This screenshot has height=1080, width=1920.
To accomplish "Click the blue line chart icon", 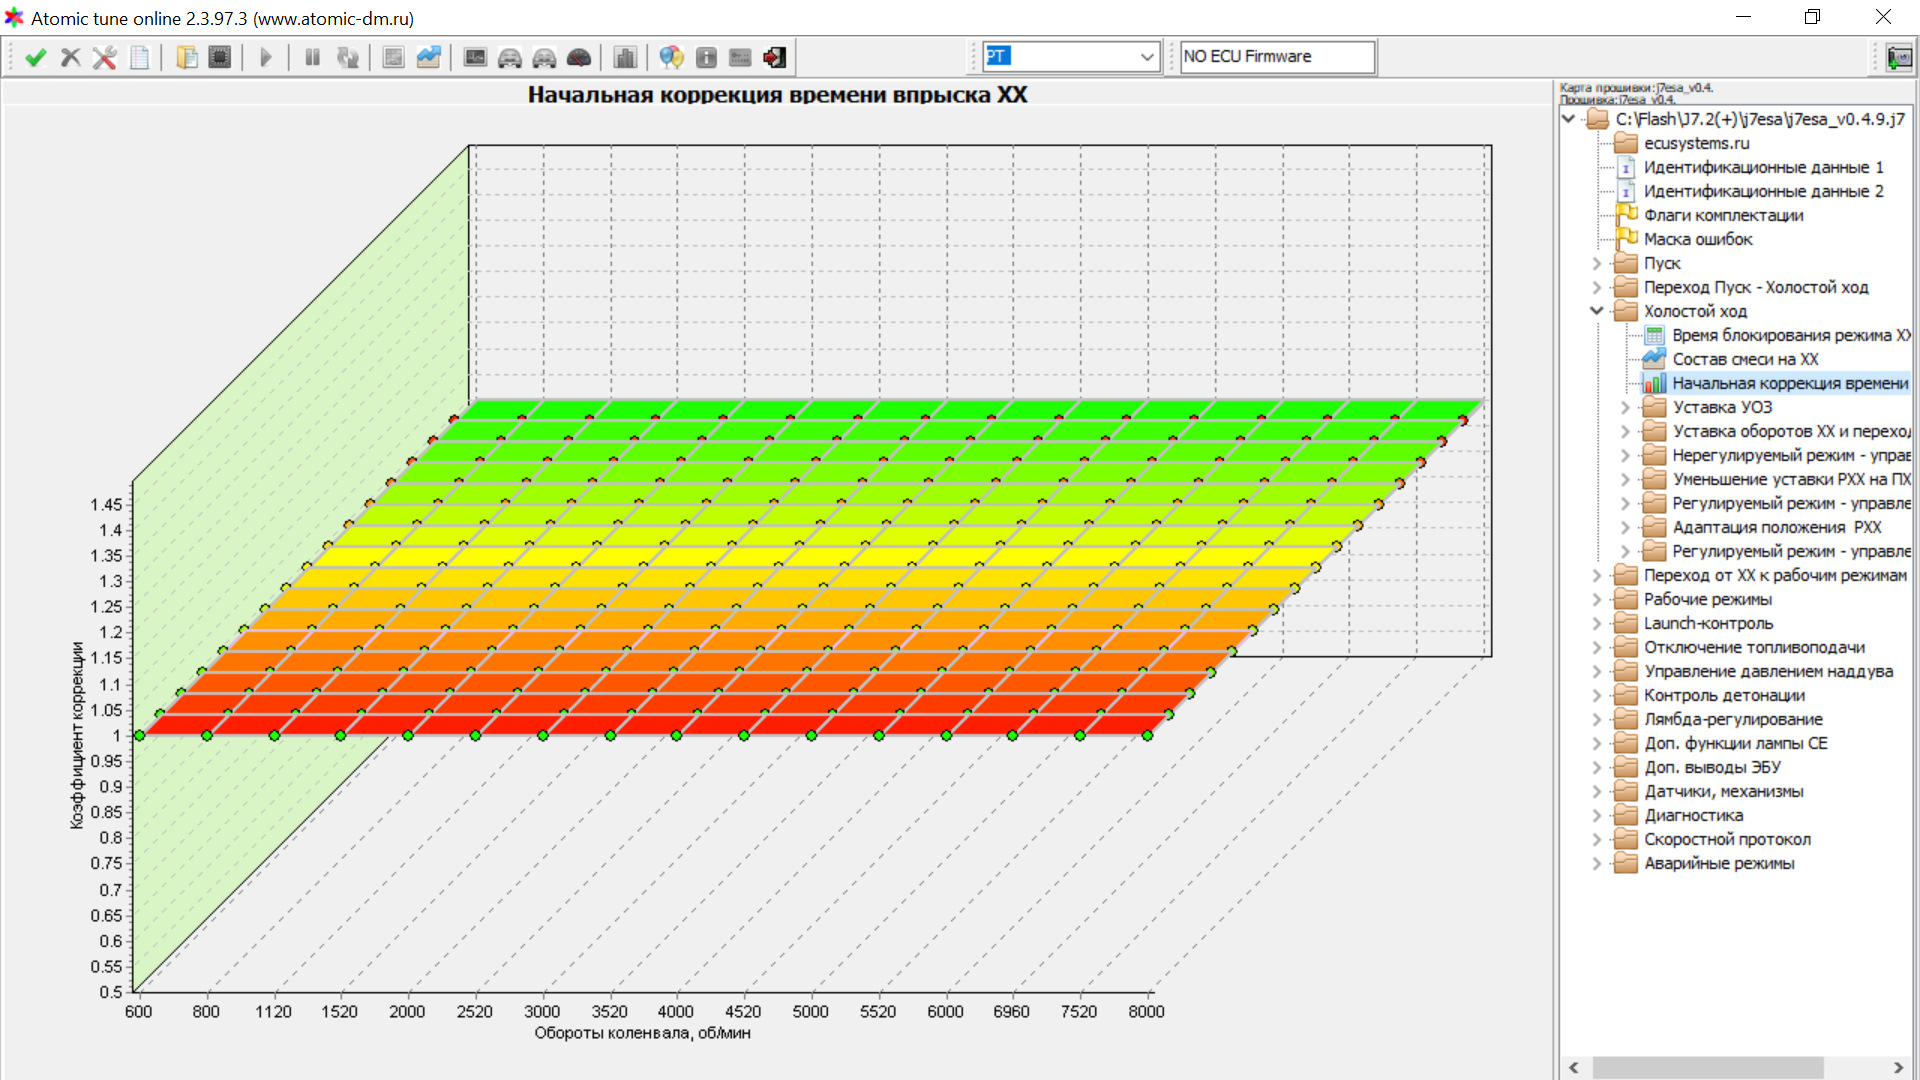I will 429,57.
